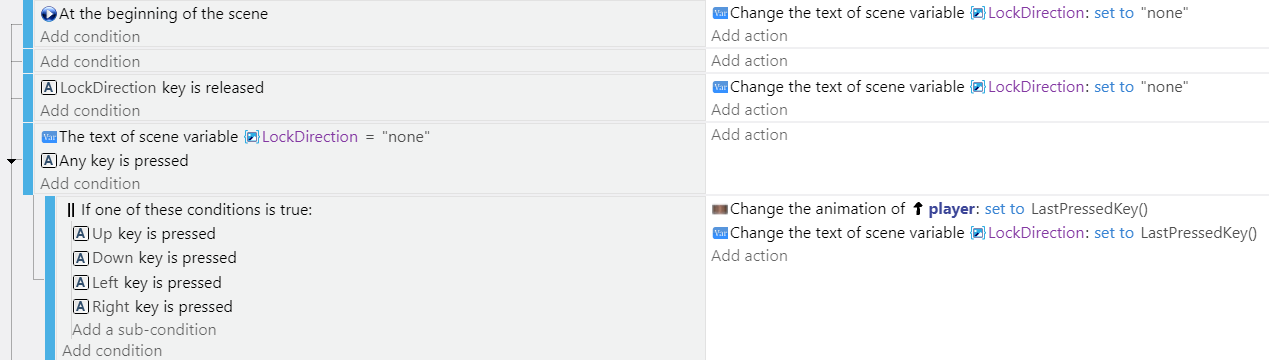
Task: Click 'Add action' under the player animation actions
Action: point(749,256)
